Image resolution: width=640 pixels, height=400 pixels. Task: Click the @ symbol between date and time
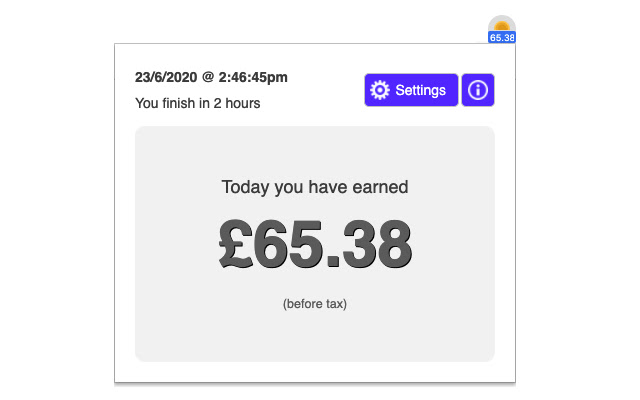(208, 77)
